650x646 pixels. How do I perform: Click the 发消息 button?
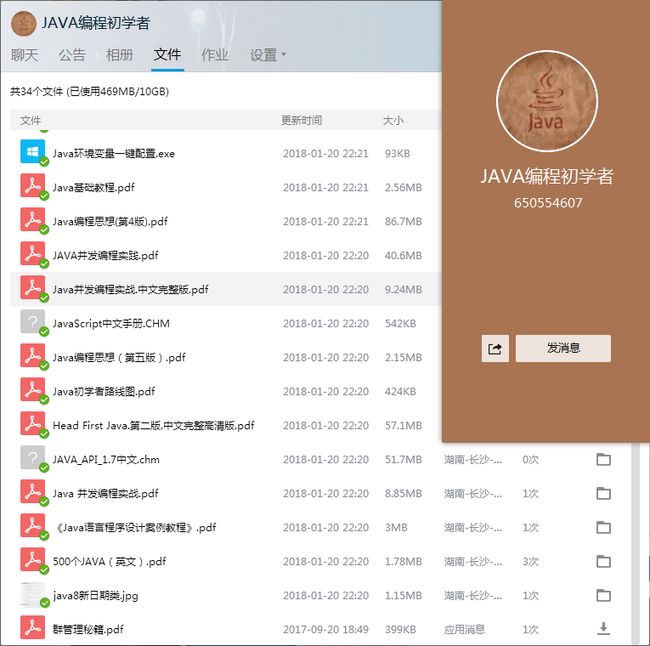click(x=563, y=348)
